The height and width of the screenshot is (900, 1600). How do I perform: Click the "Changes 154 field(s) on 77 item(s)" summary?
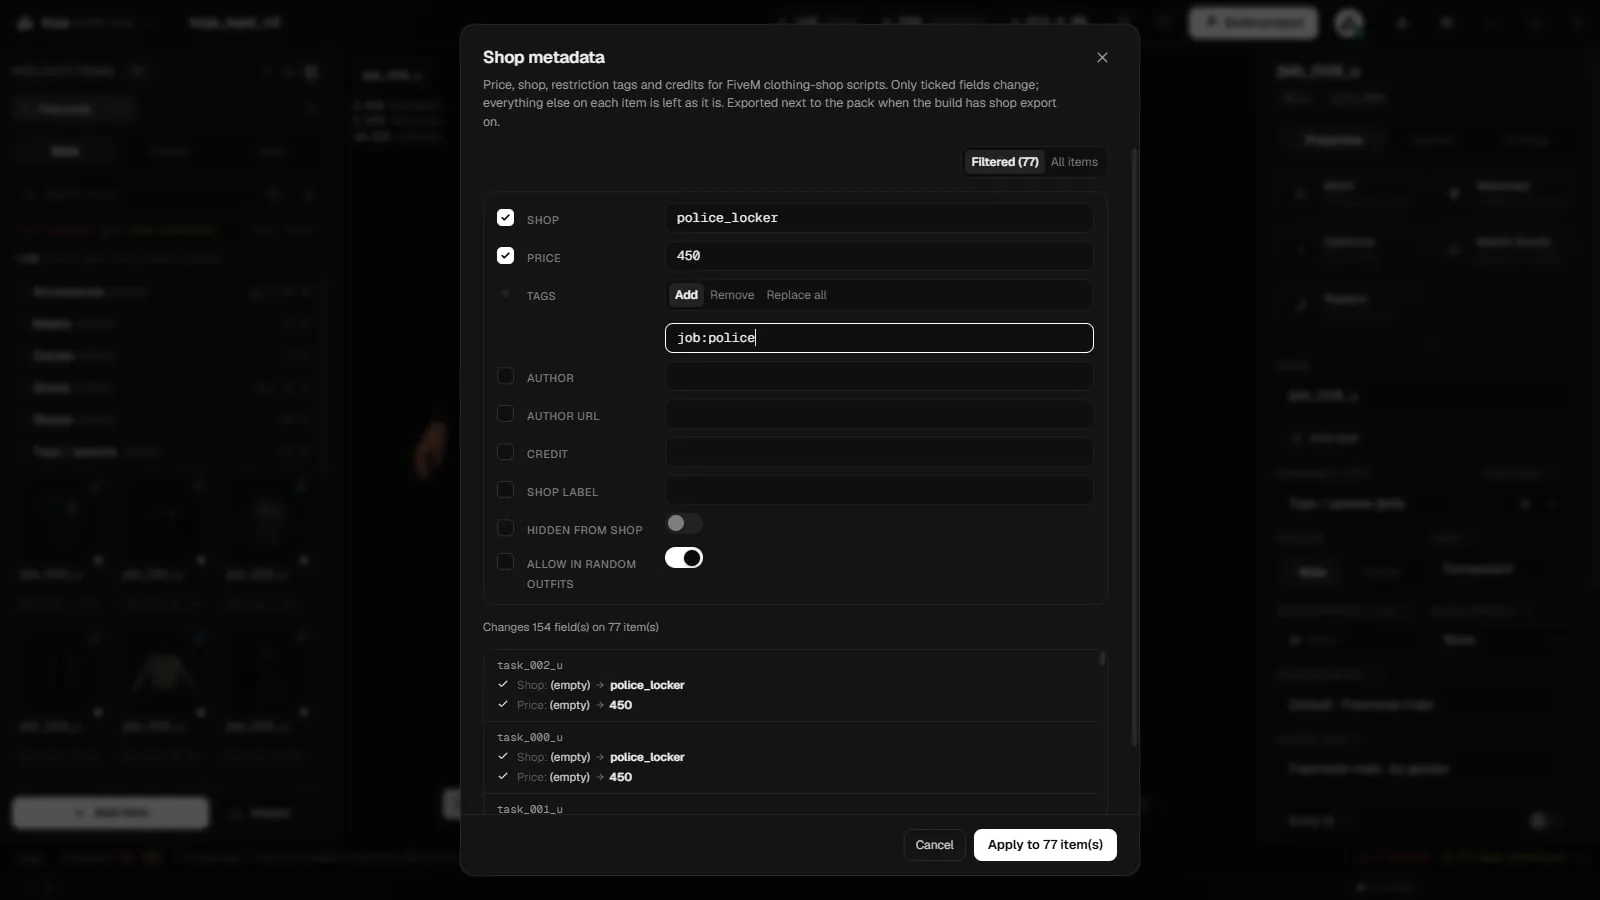click(571, 627)
